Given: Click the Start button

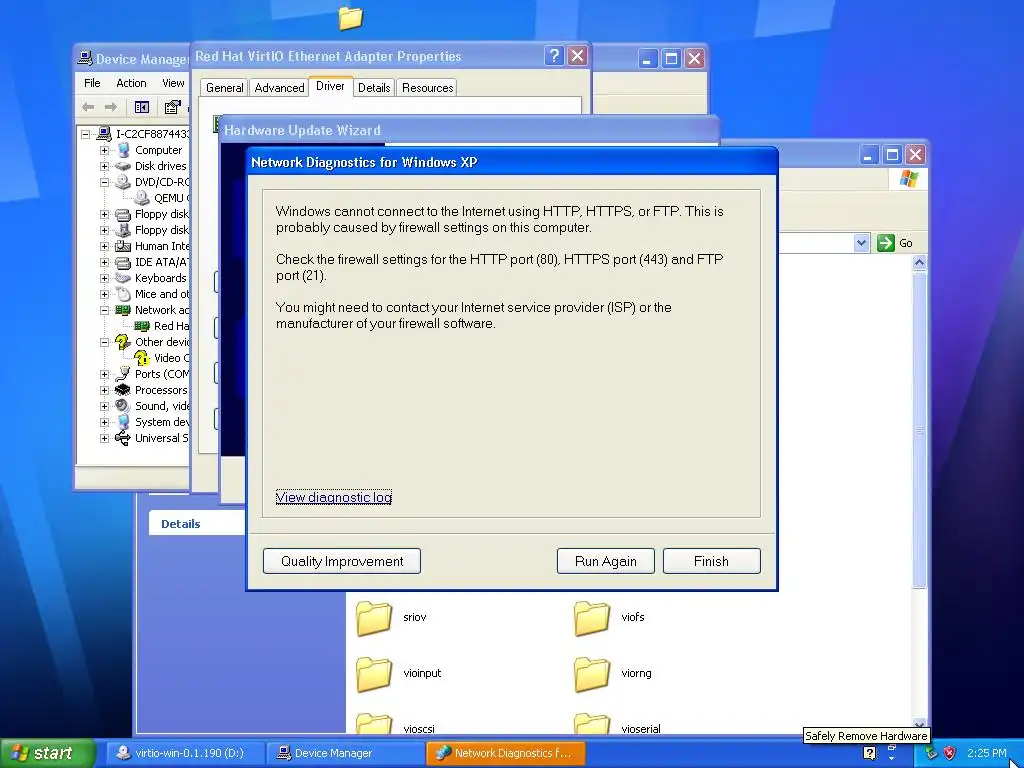Looking at the screenshot, I should coord(48,753).
